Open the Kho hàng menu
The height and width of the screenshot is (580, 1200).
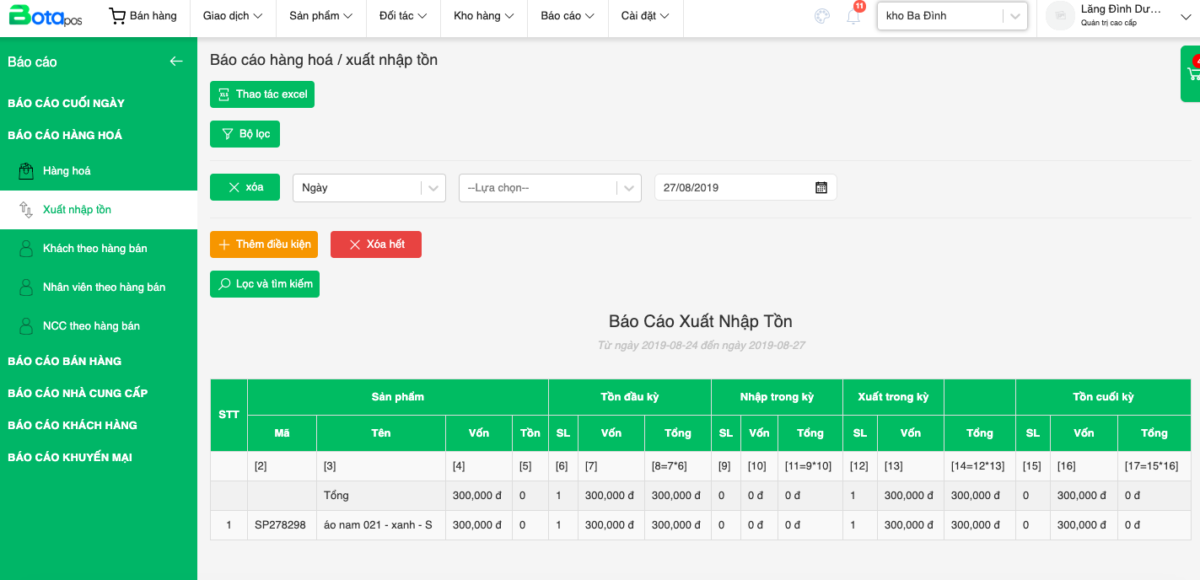coord(483,16)
